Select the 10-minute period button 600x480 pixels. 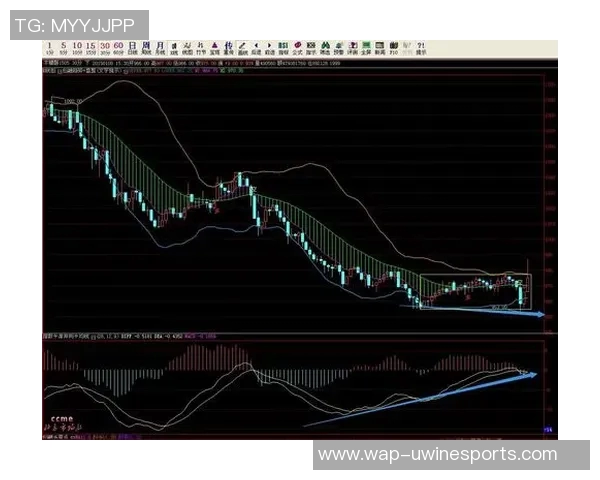pos(77,48)
